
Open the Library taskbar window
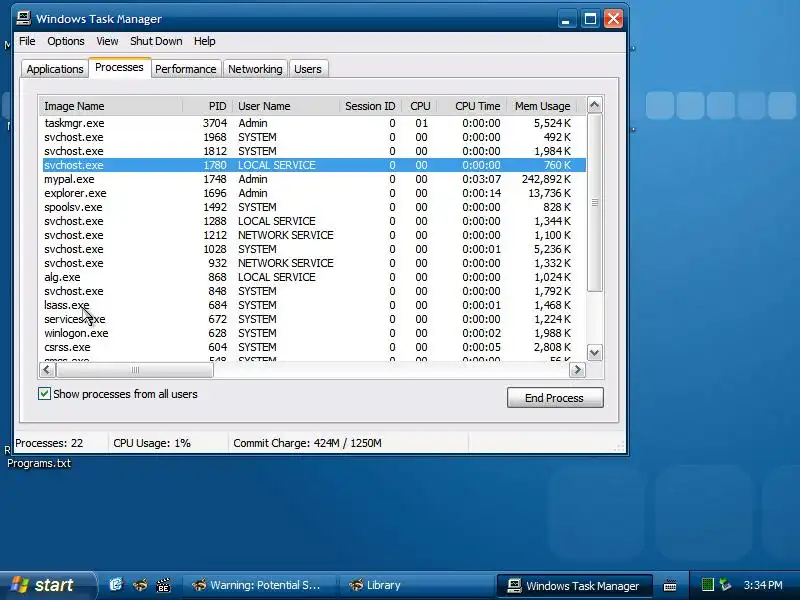(x=416, y=585)
